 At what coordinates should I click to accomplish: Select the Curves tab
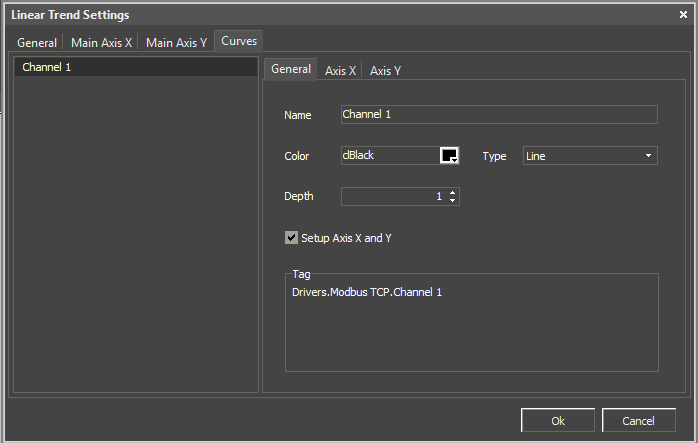[x=239, y=41]
